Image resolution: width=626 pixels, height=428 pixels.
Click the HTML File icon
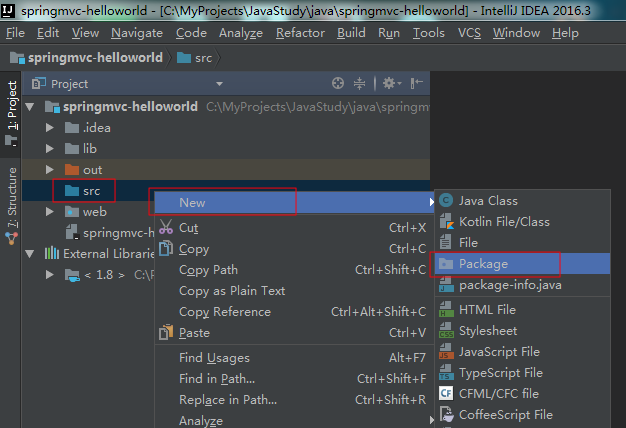click(446, 309)
